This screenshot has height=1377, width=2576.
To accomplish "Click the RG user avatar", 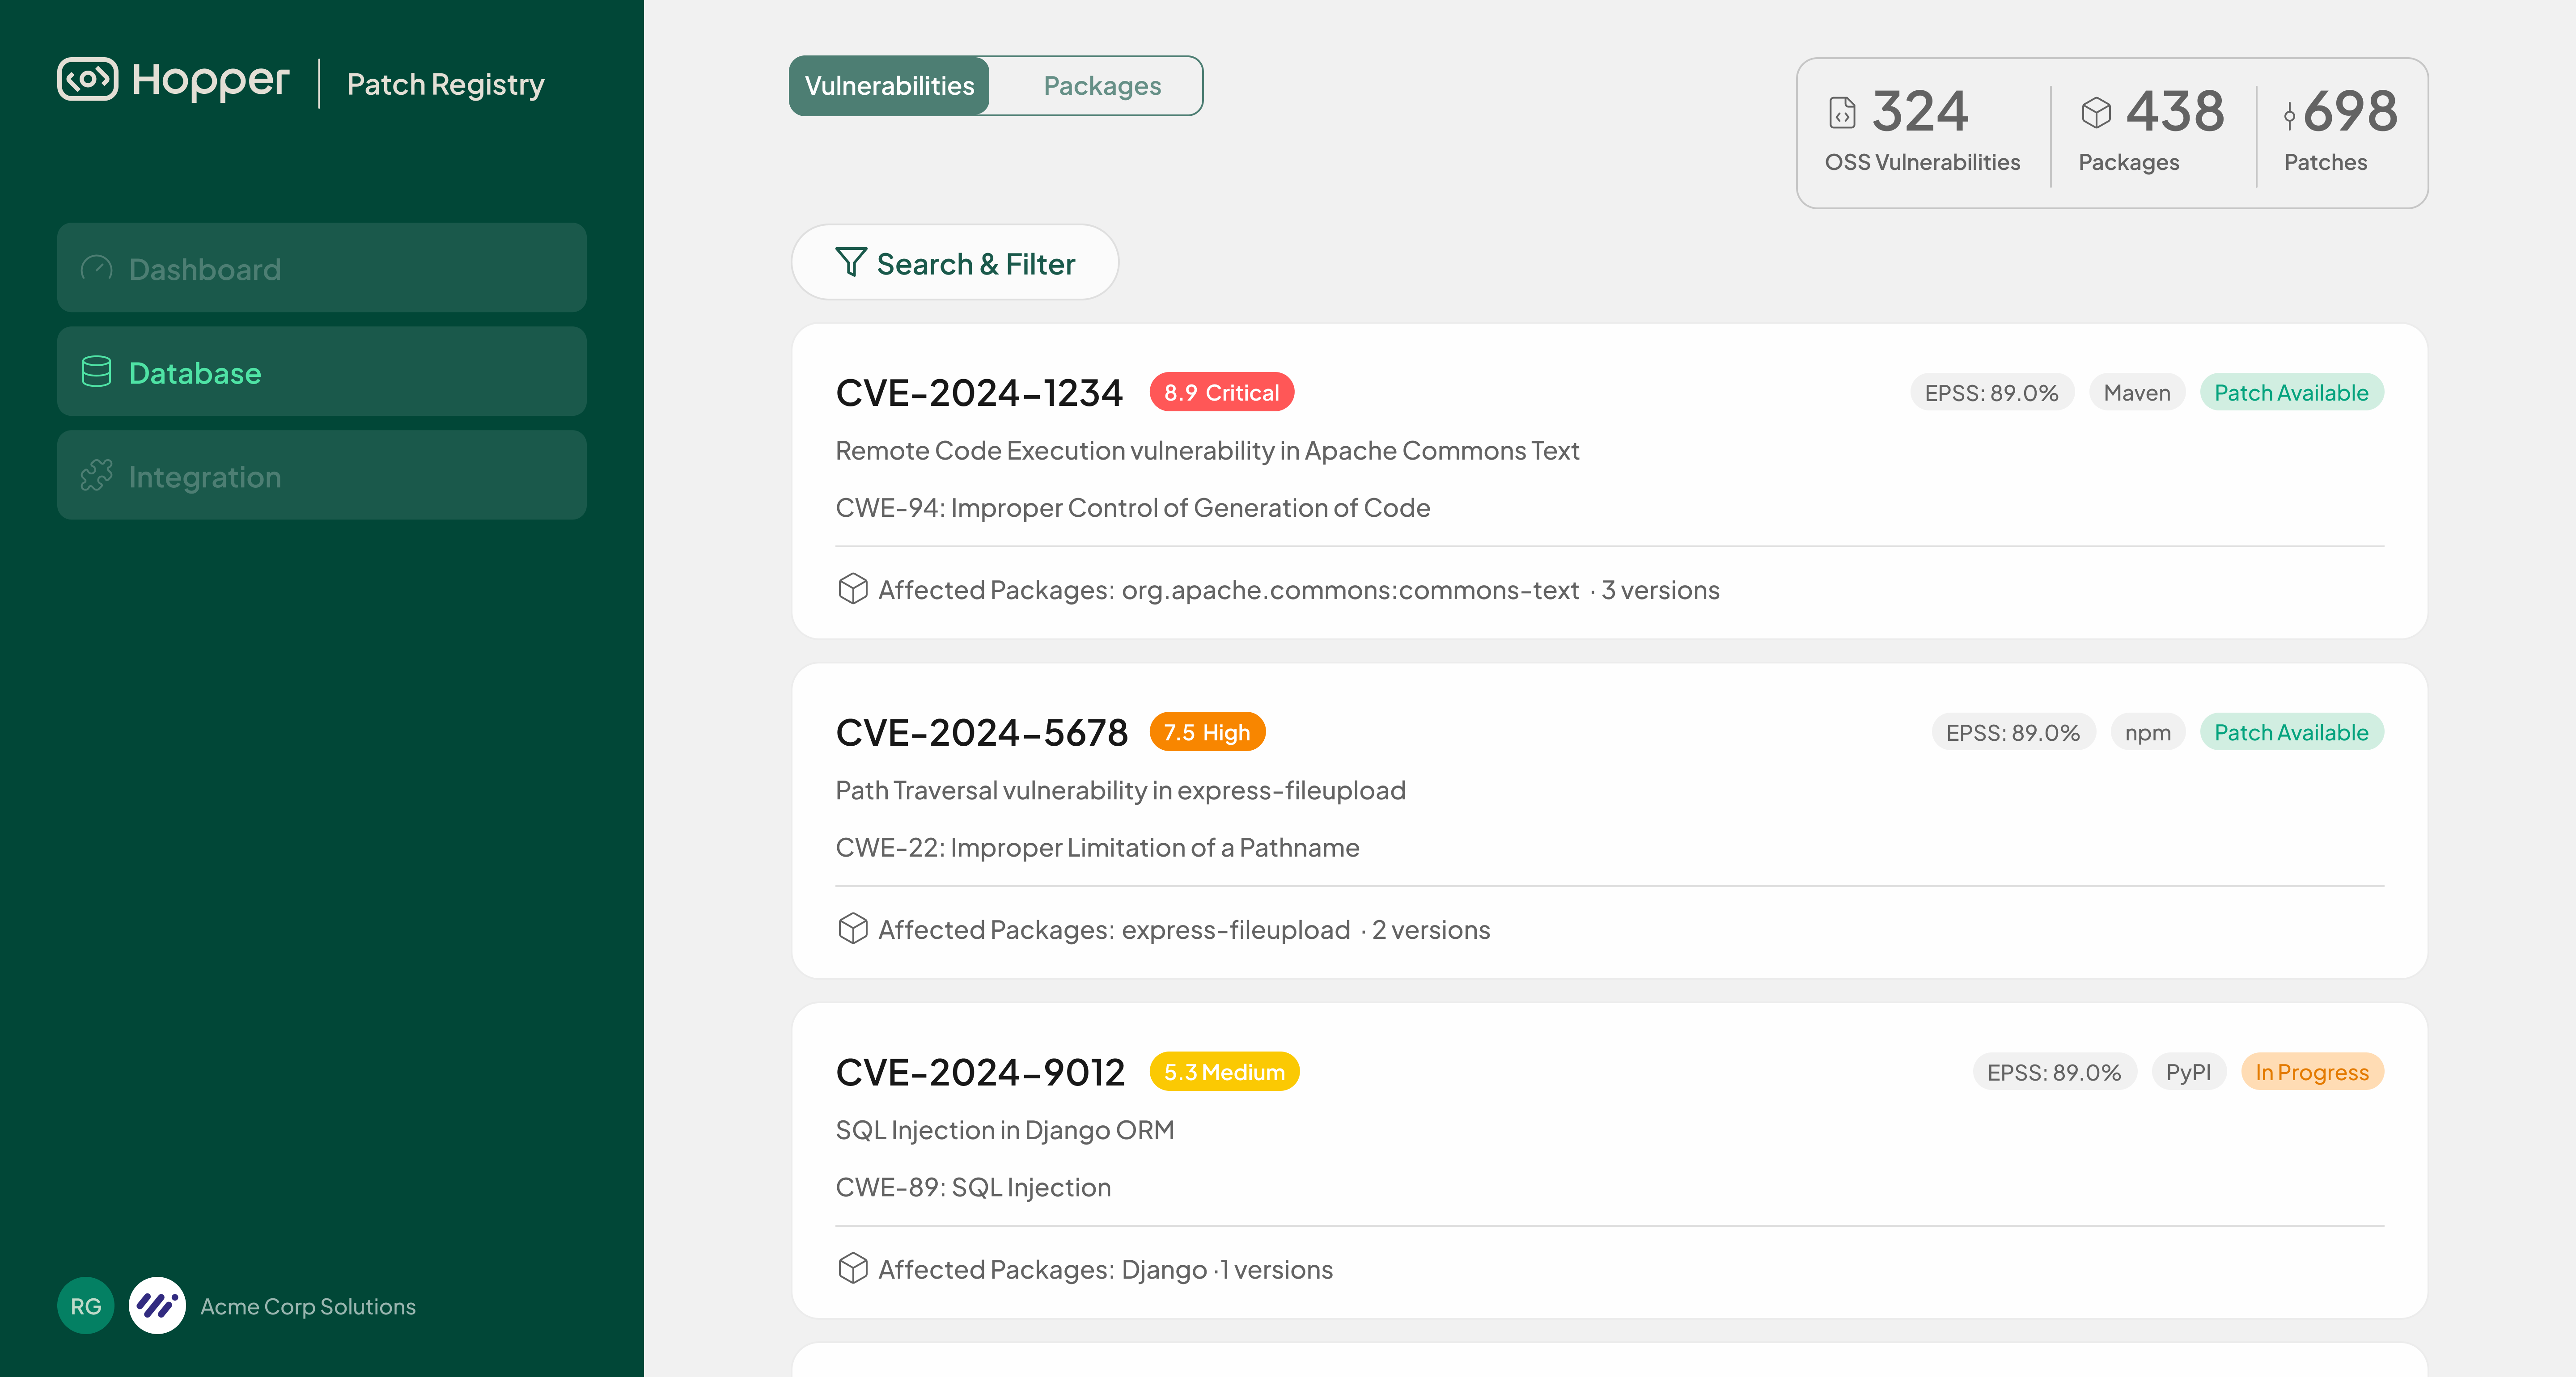I will click(x=86, y=1305).
